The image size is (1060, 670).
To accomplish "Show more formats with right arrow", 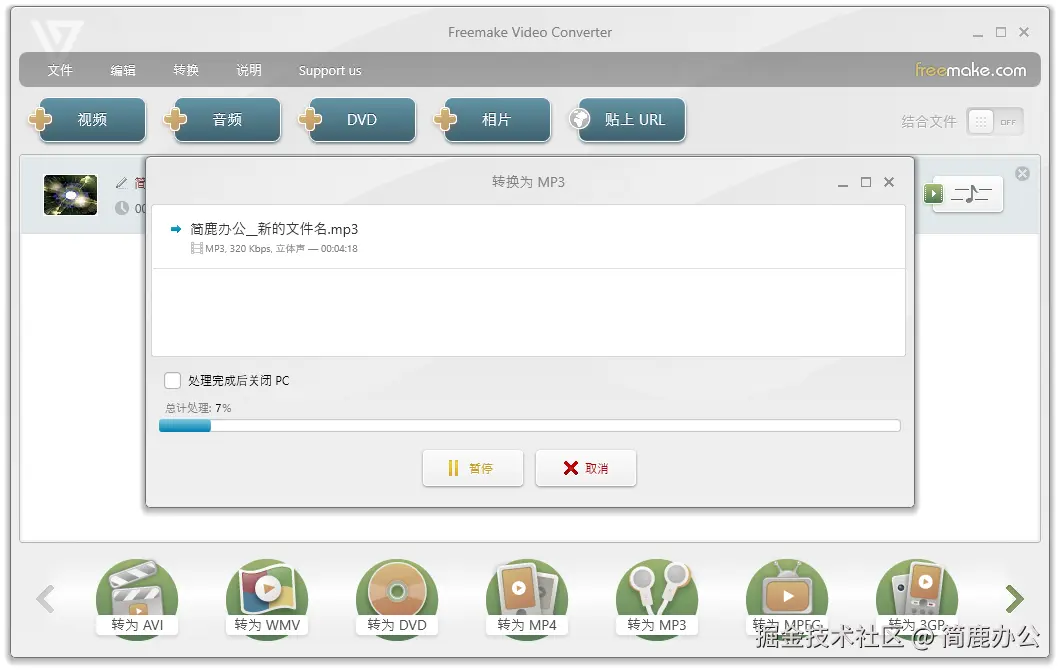I will click(x=1015, y=599).
